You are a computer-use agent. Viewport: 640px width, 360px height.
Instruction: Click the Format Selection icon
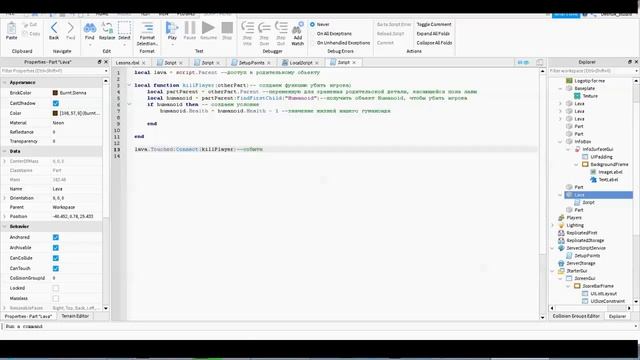[147, 28]
